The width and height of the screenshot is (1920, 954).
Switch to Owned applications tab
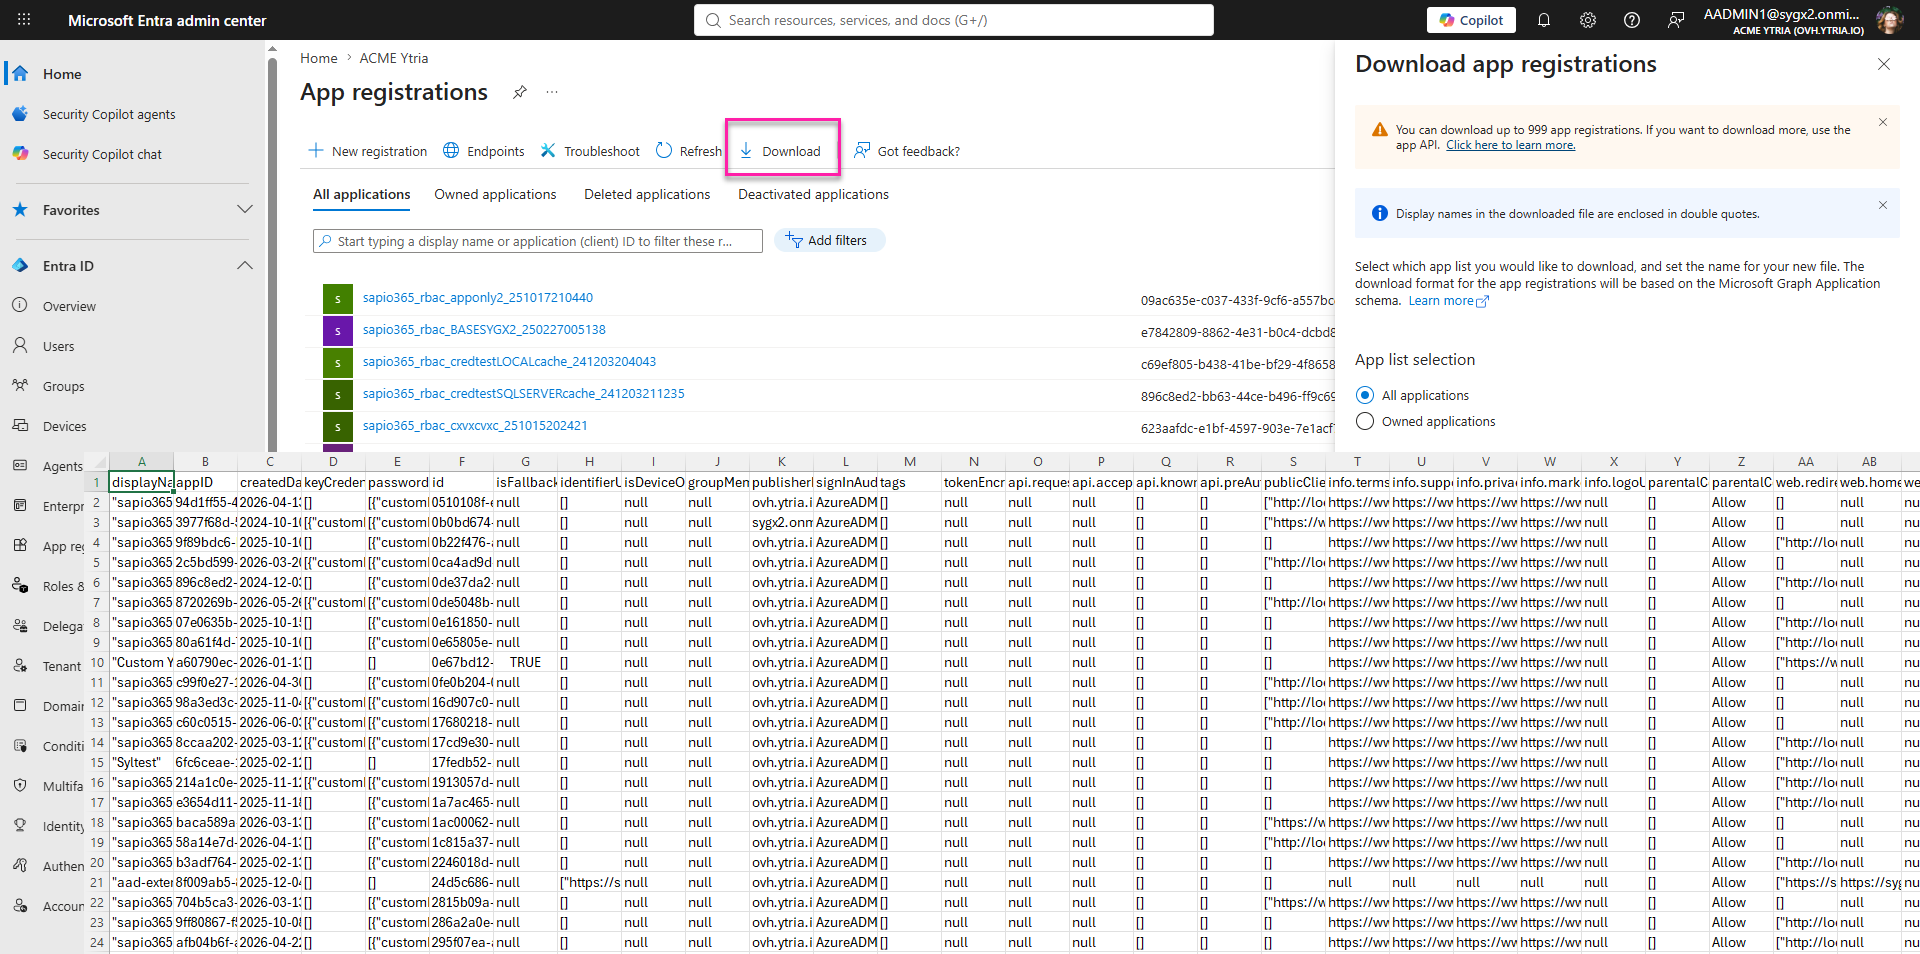pos(495,194)
